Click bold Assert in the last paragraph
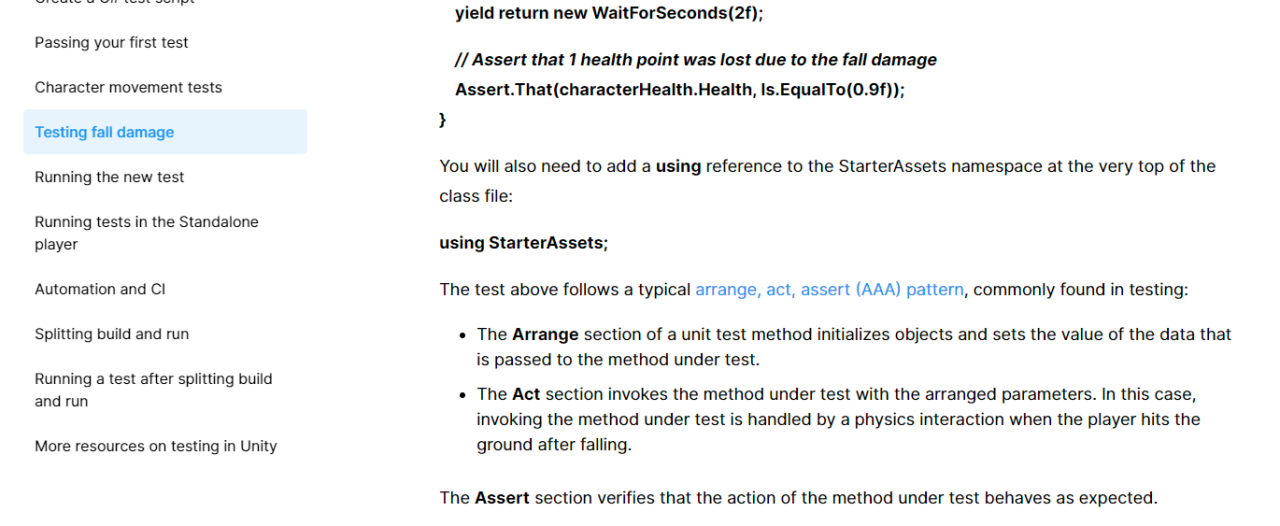 tap(502, 497)
